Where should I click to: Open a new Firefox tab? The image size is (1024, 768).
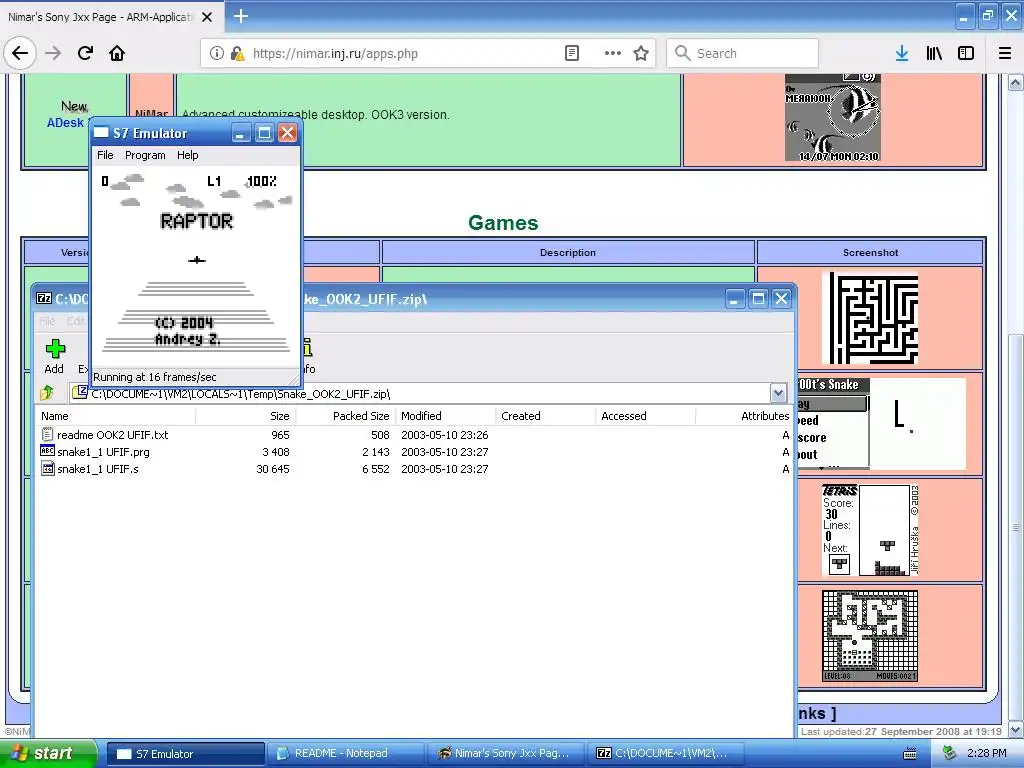coord(240,16)
